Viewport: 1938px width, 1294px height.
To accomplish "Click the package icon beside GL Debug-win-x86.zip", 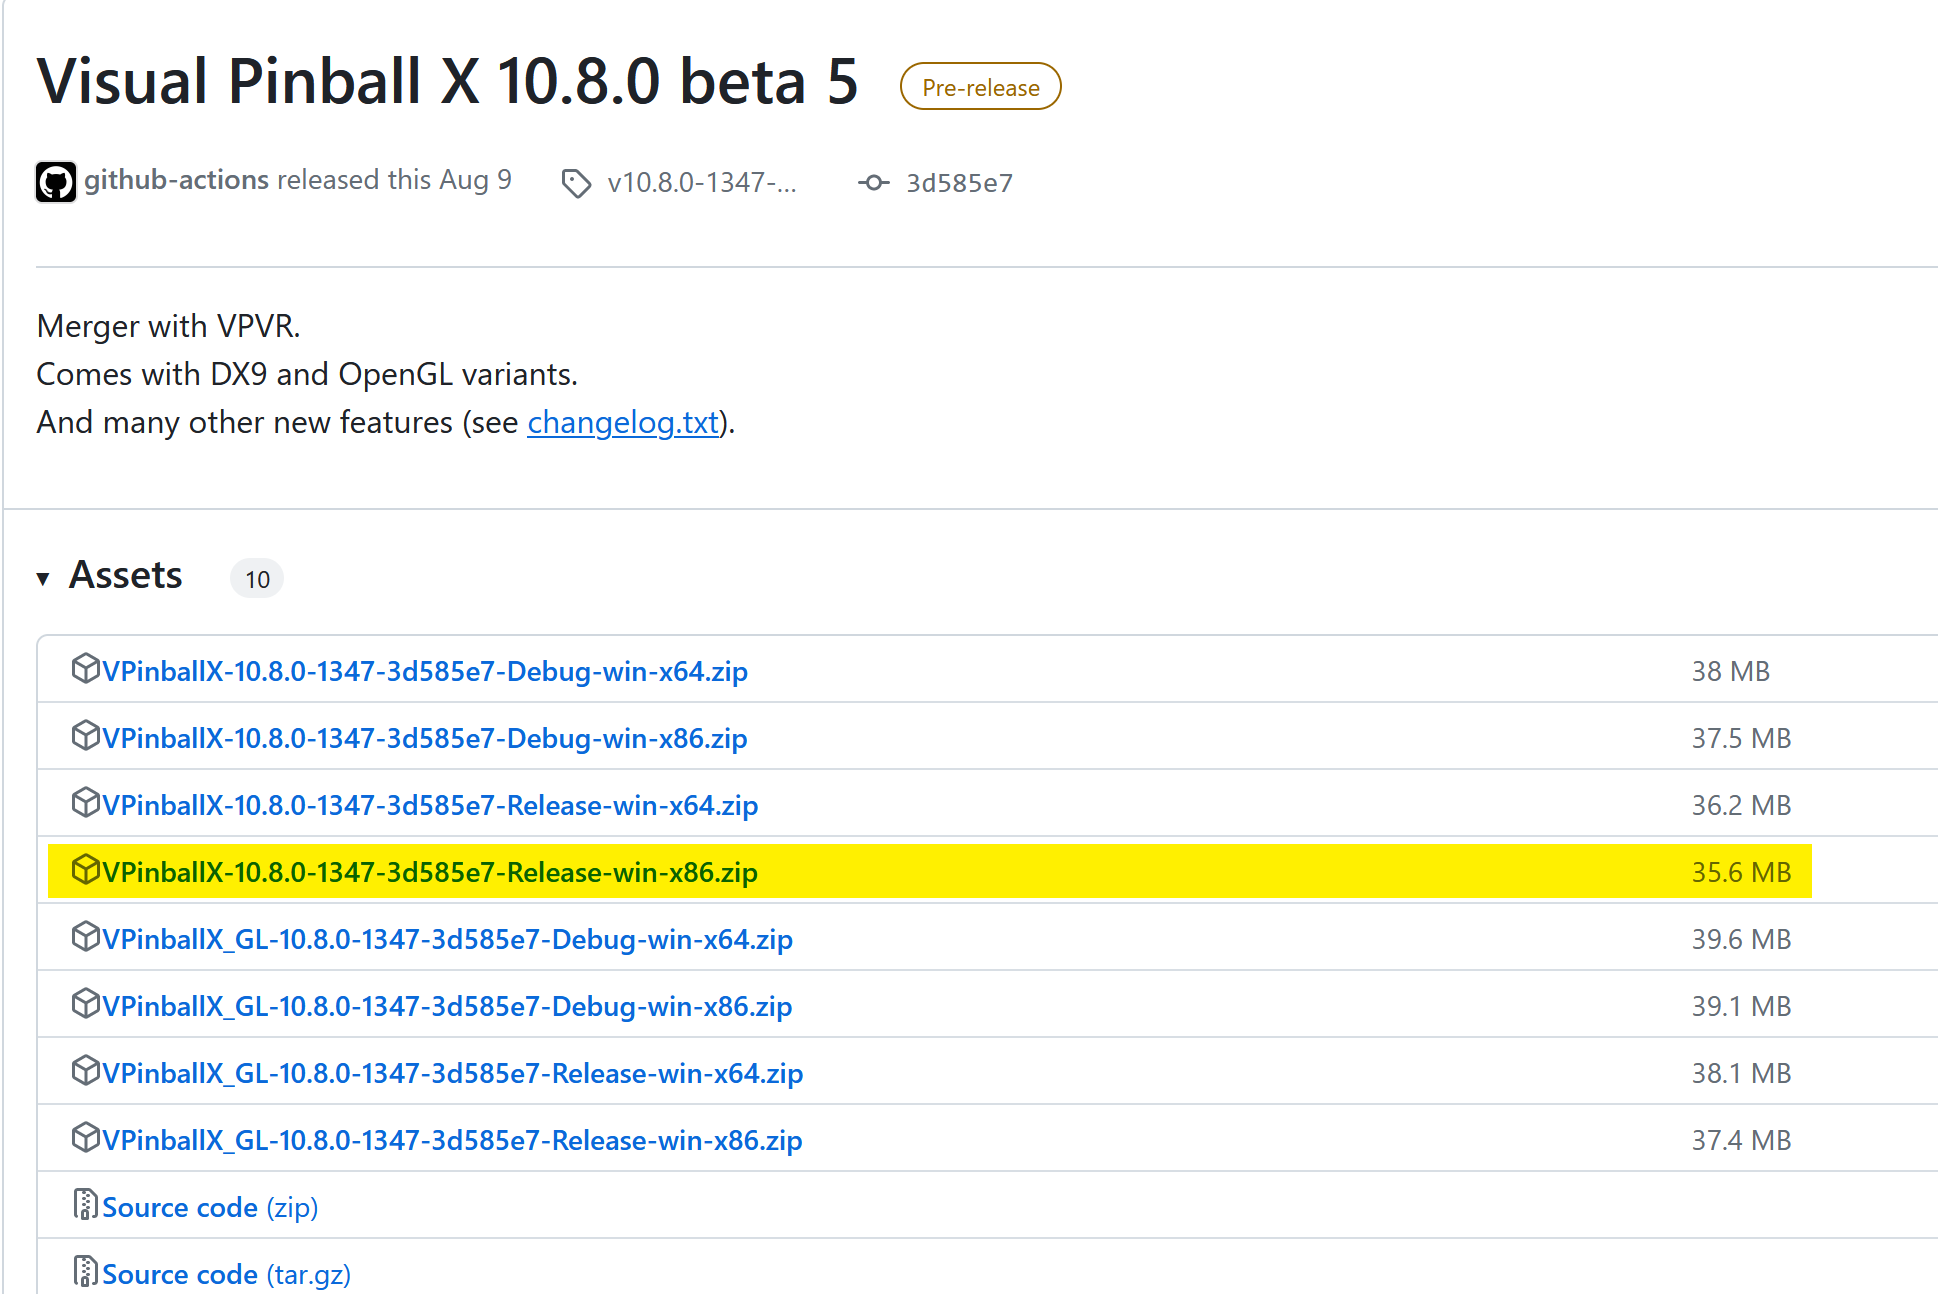I will [85, 1005].
